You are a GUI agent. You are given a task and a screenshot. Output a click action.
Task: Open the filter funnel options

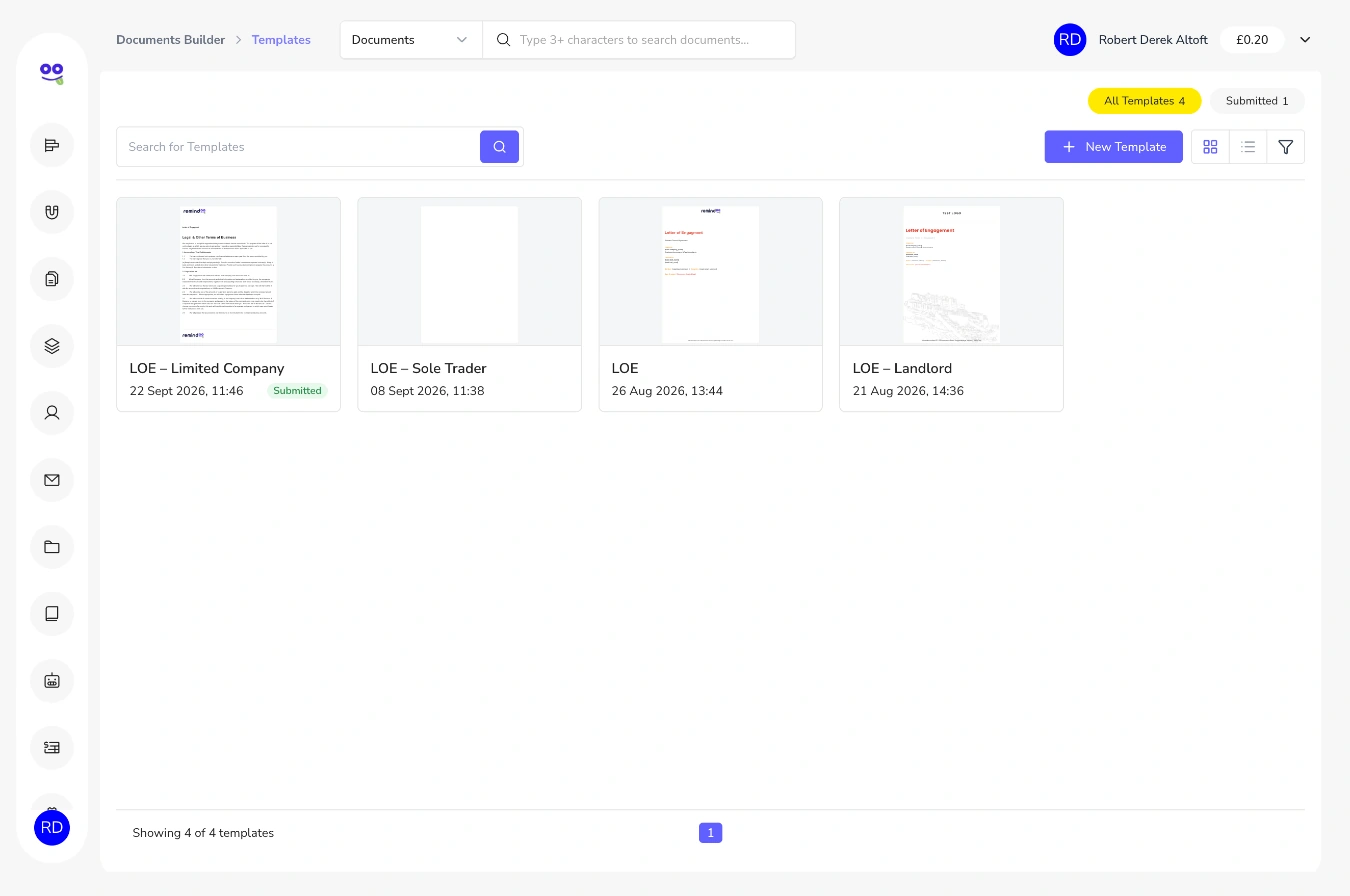click(1286, 147)
